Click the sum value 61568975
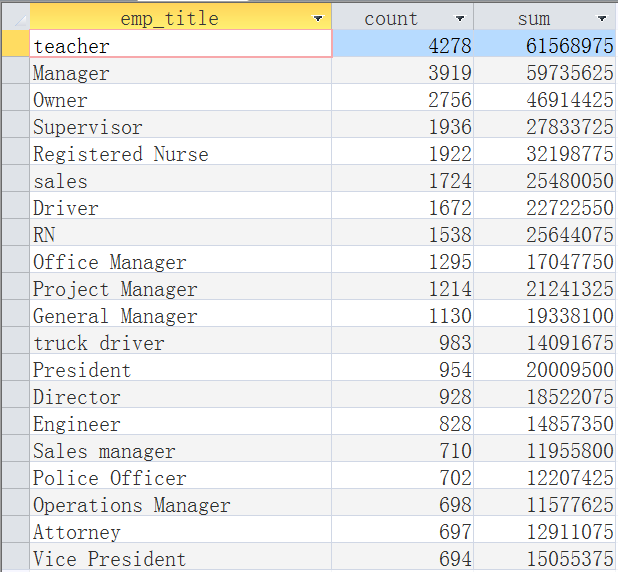618x572 pixels. click(x=570, y=46)
